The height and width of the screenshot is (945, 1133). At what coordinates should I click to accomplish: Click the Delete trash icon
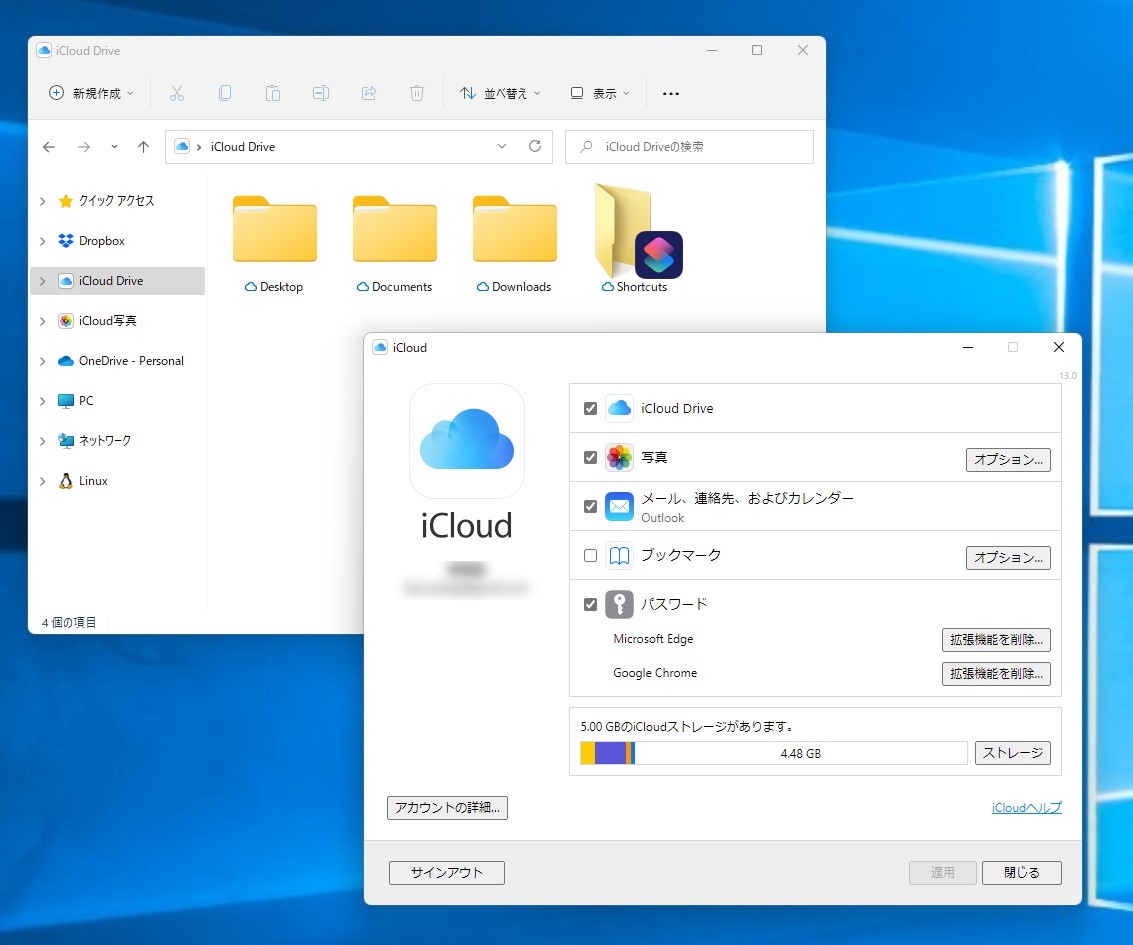(417, 93)
